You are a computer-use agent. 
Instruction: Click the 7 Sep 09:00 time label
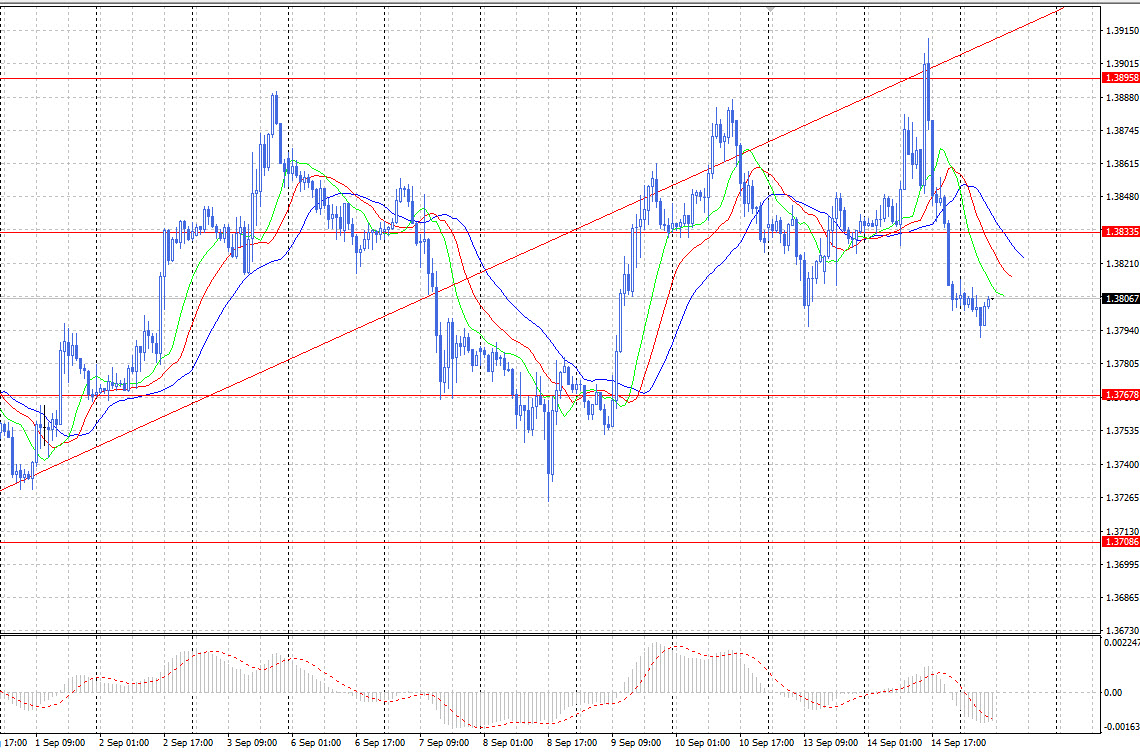pyautogui.click(x=443, y=742)
